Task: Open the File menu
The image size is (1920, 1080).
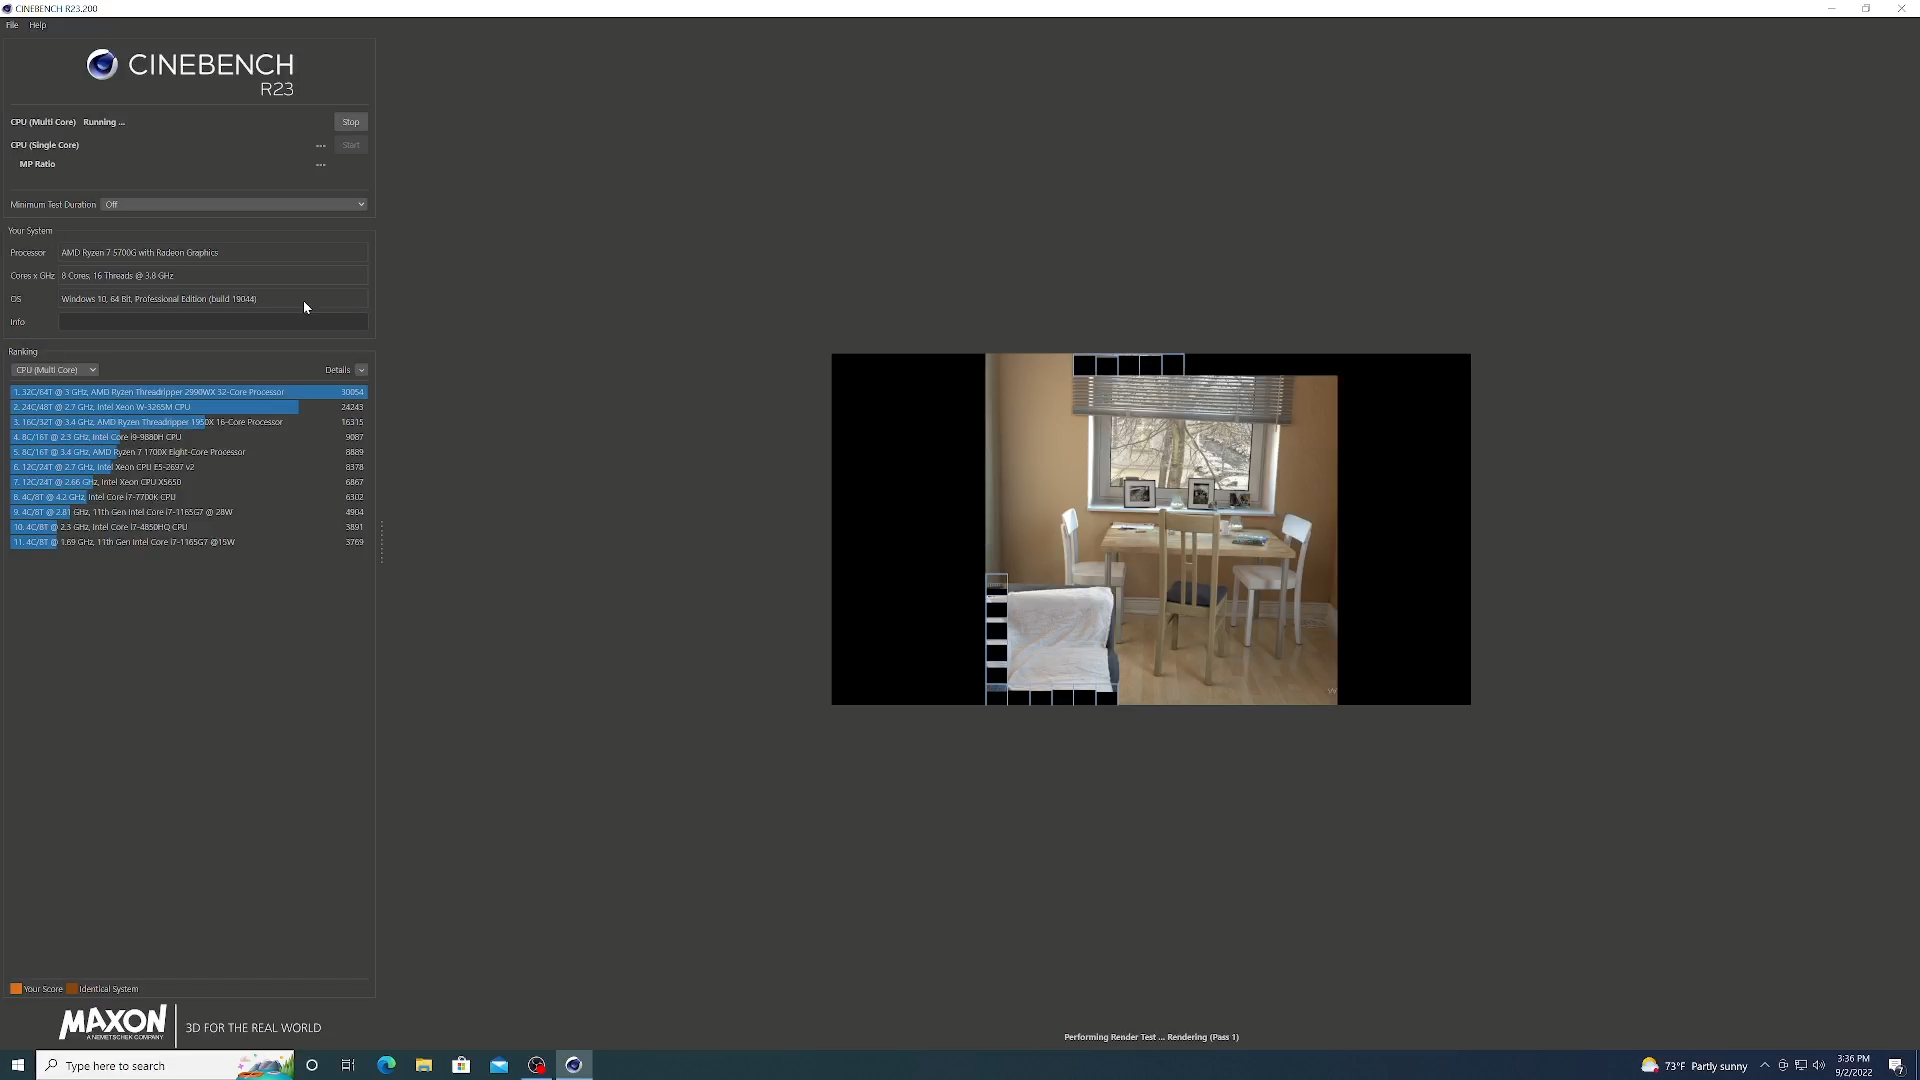Action: click(12, 25)
